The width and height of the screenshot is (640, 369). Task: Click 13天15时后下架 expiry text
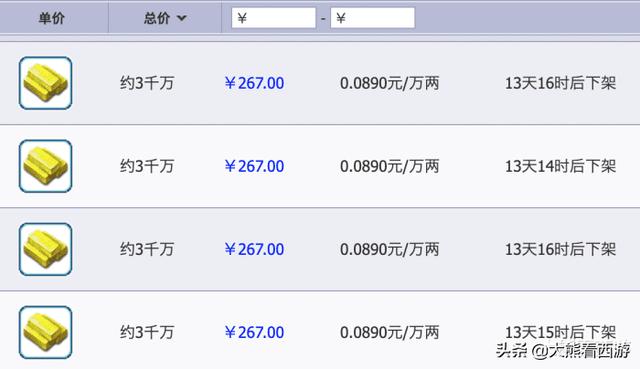pos(561,333)
